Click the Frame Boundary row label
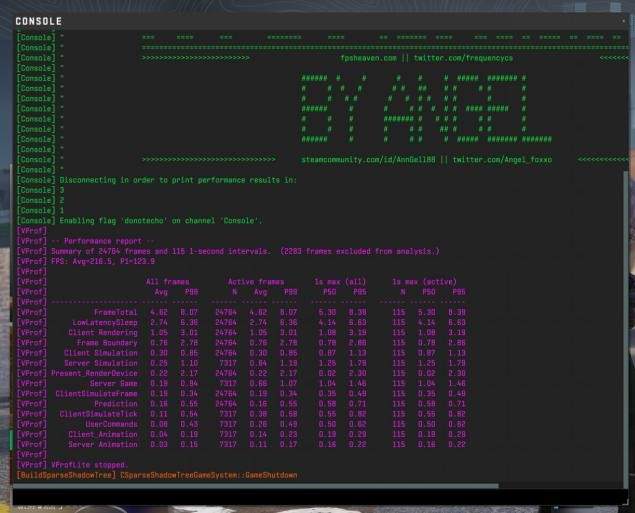The image size is (635, 513). pos(107,343)
